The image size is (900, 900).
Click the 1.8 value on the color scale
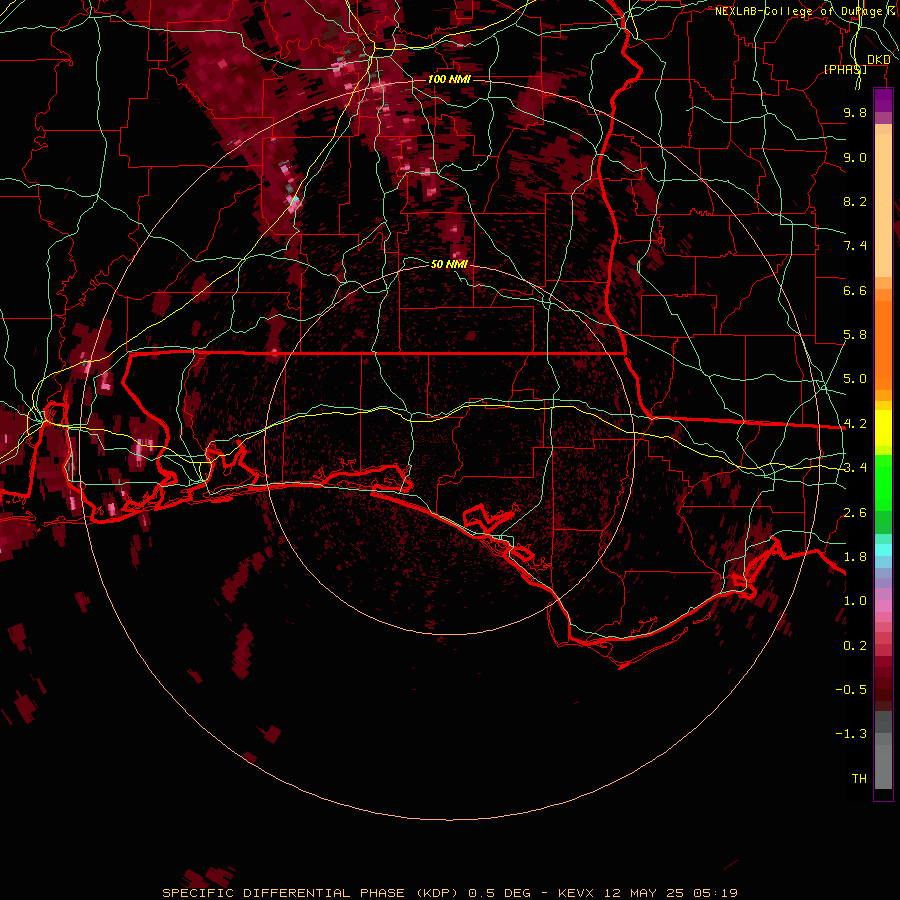[855, 557]
